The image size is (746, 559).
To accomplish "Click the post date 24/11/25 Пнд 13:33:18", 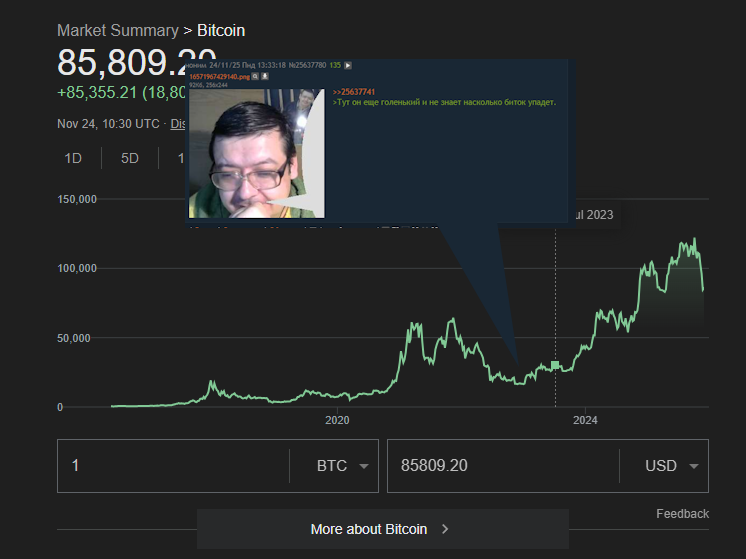I will (x=247, y=65).
